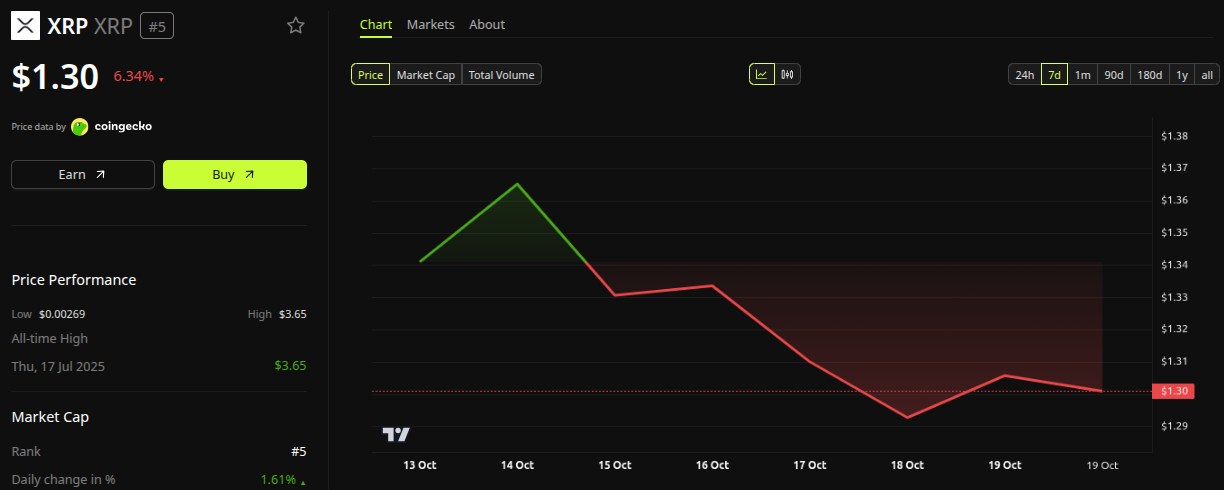Click the High $3.65 value
The width and height of the screenshot is (1224, 490).
coord(292,314)
